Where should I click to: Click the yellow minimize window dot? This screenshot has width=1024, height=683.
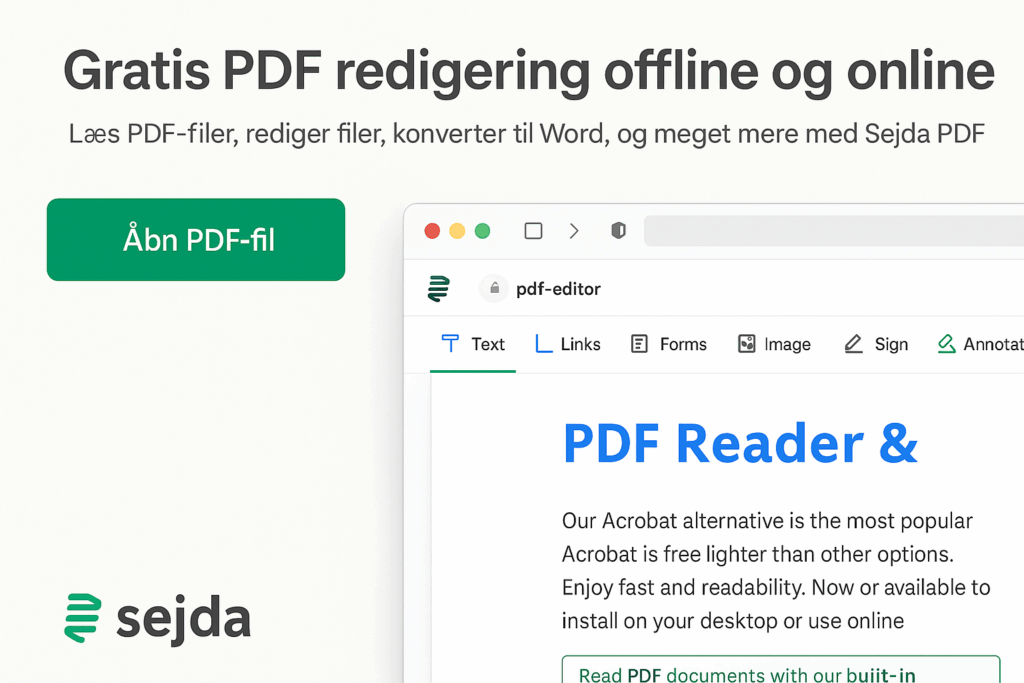(457, 231)
